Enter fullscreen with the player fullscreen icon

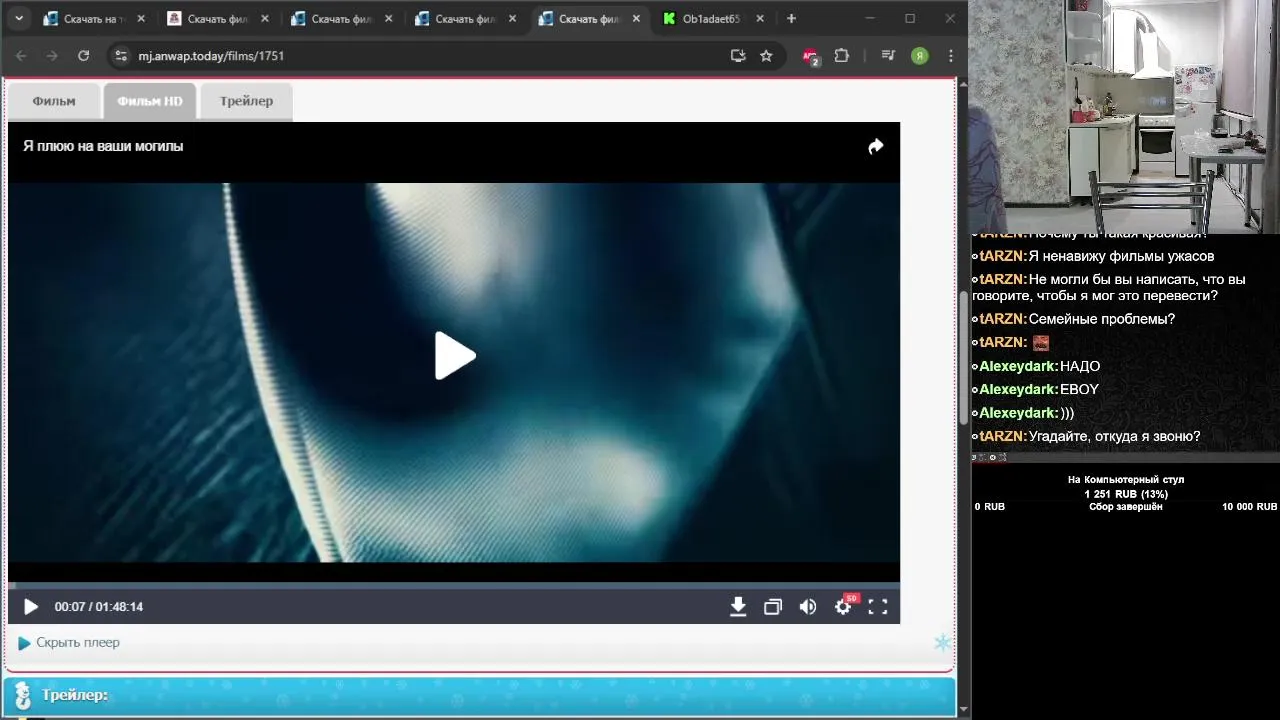pos(877,607)
